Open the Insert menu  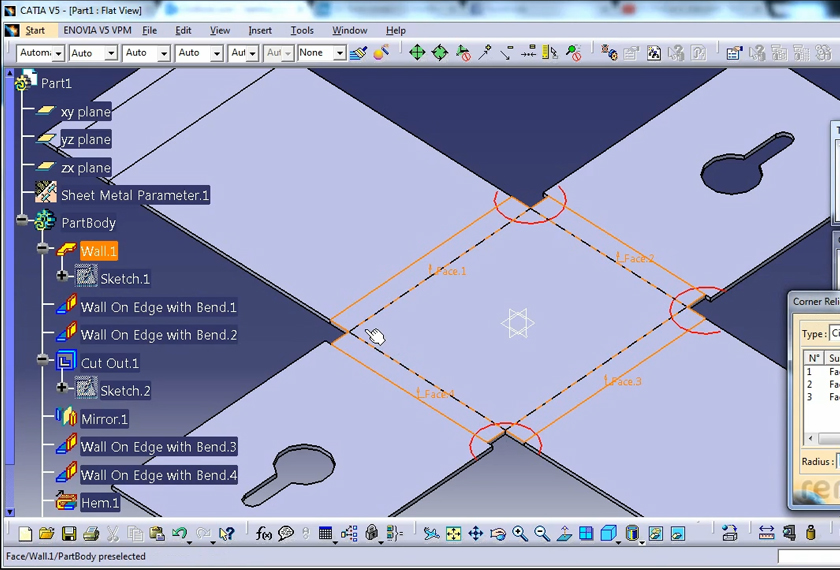click(260, 30)
